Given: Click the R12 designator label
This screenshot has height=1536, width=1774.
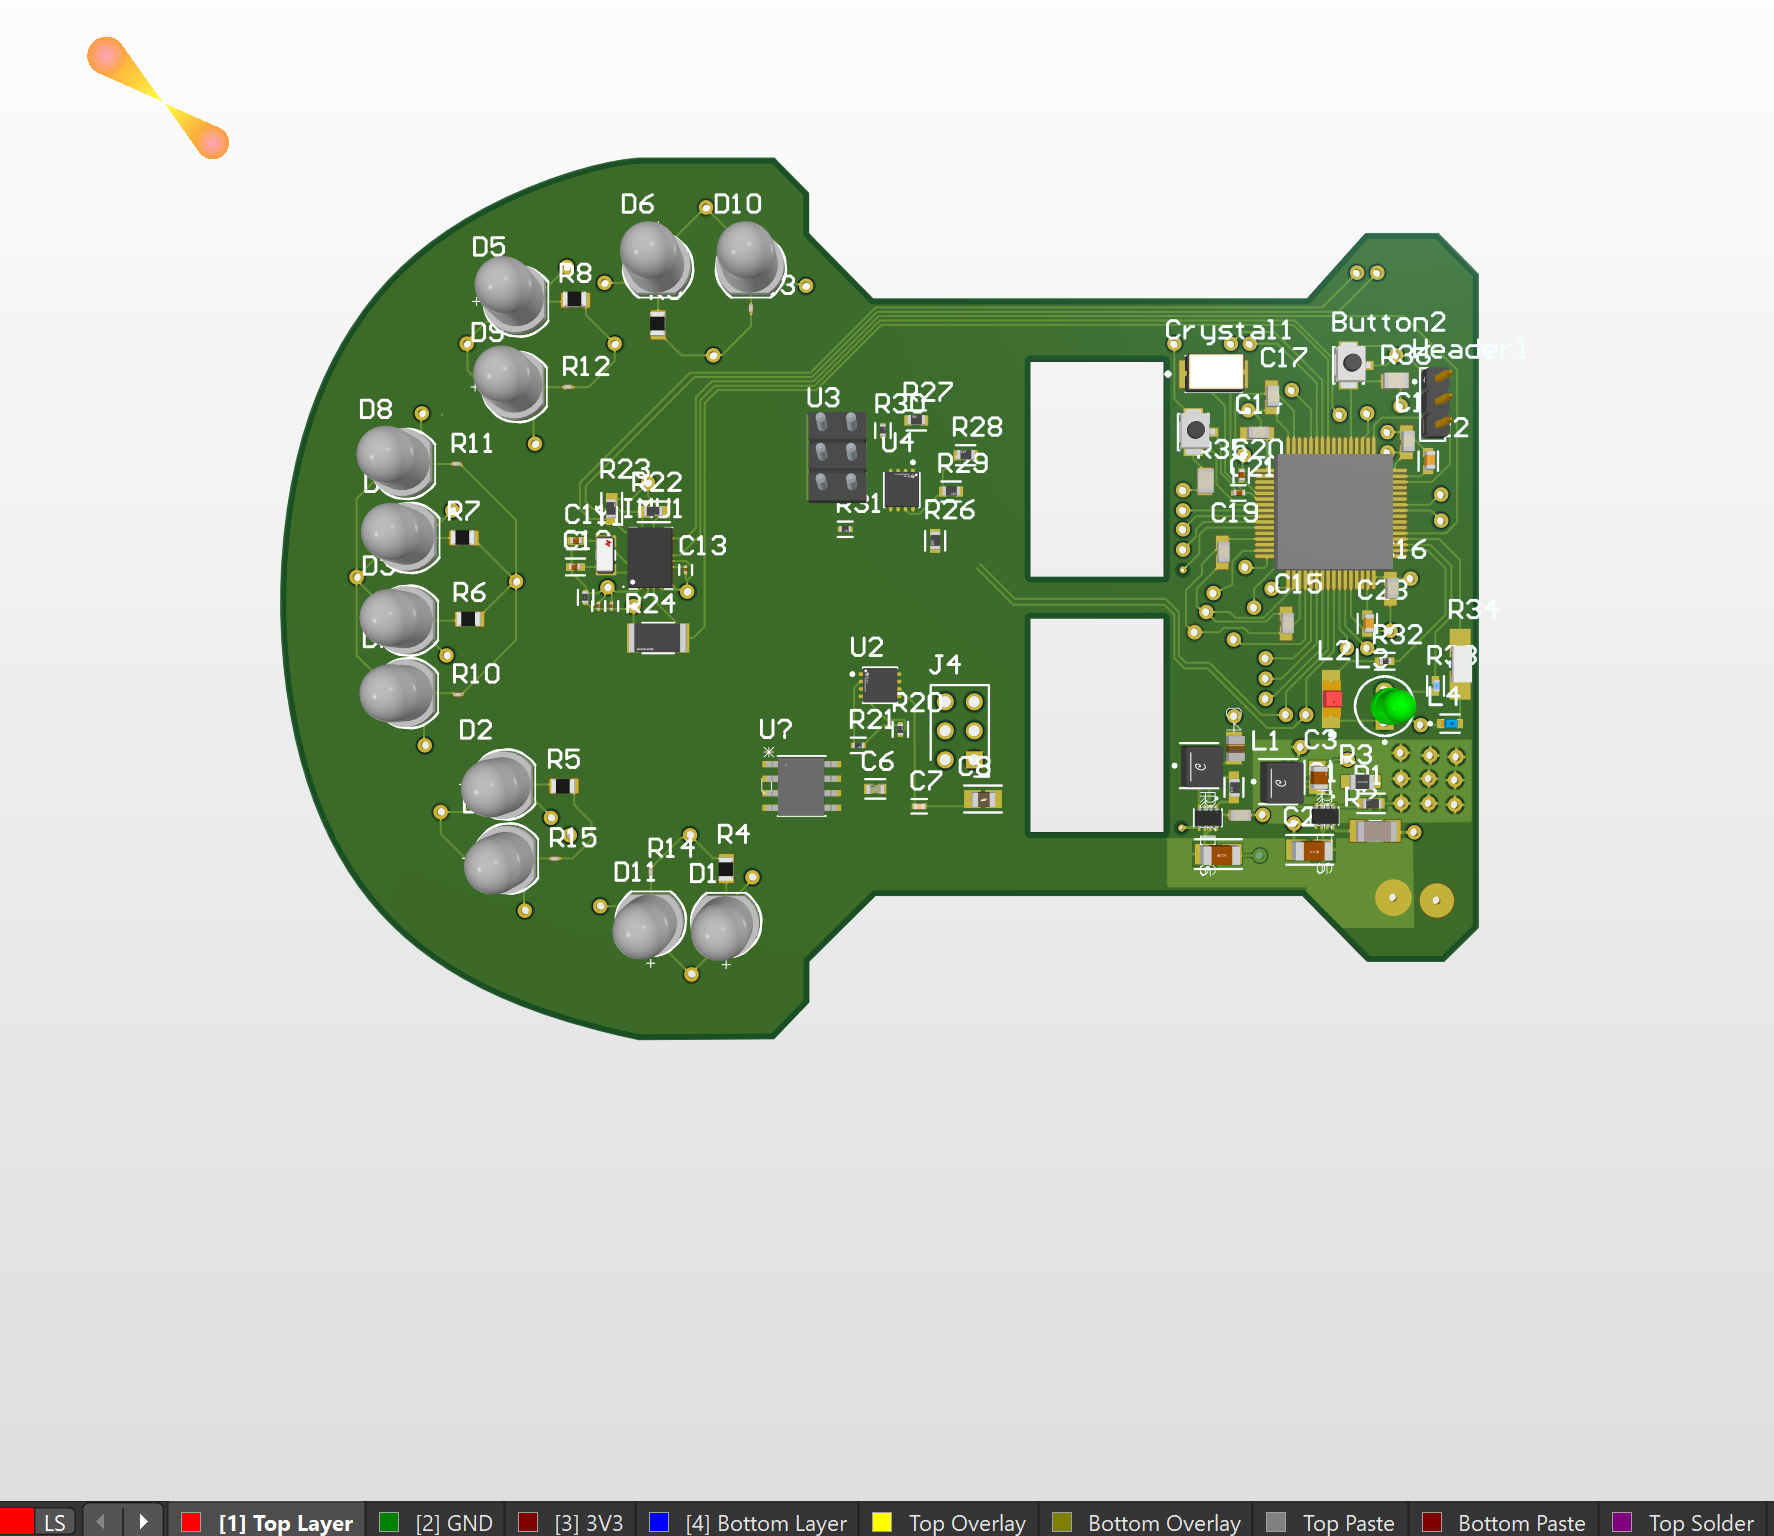Looking at the screenshot, I should (x=585, y=367).
